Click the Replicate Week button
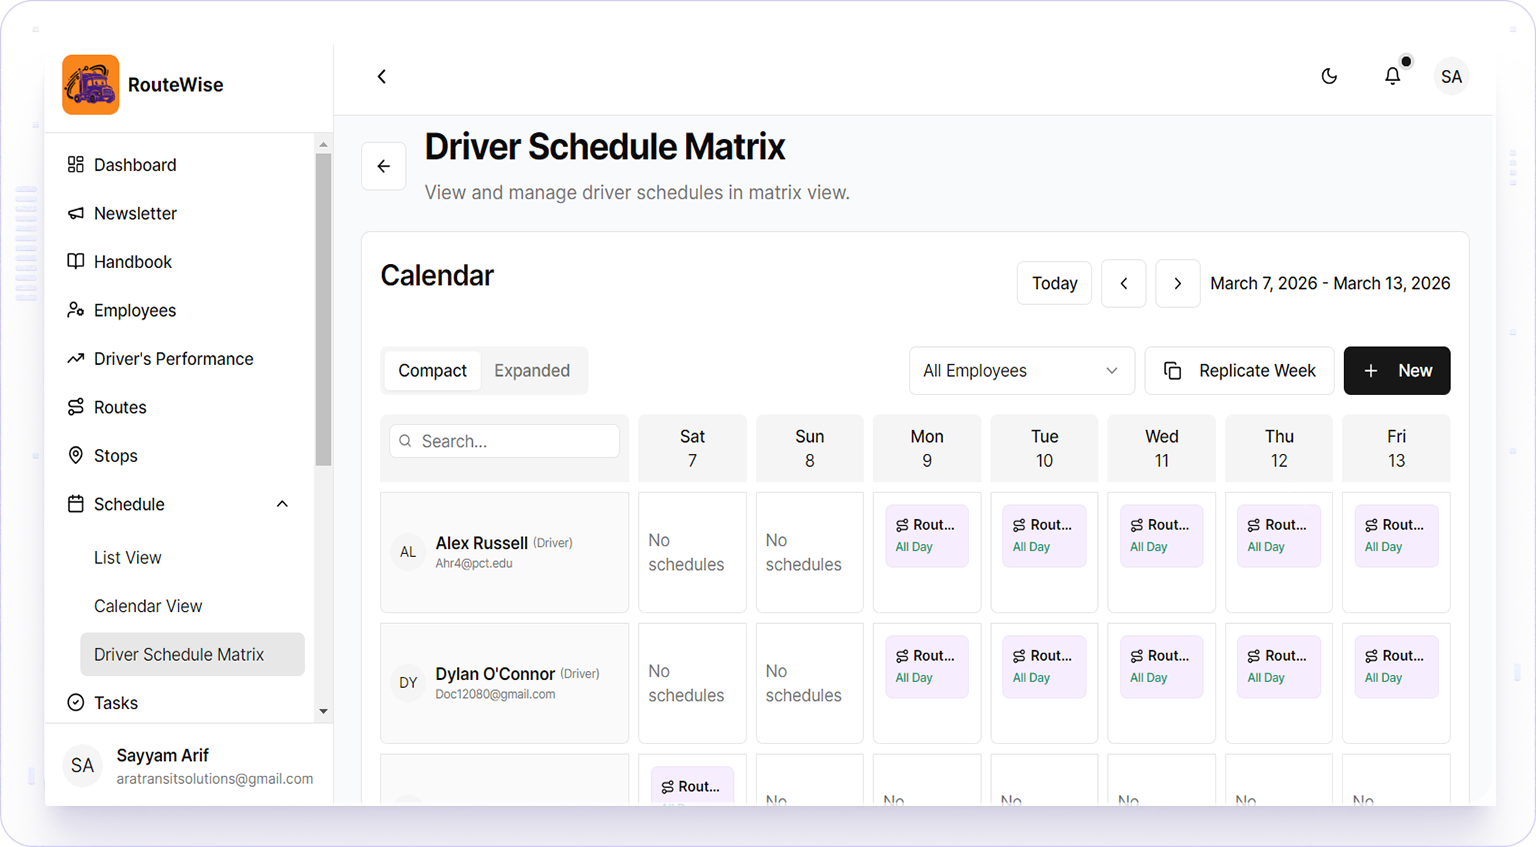The image size is (1536, 847). point(1239,371)
